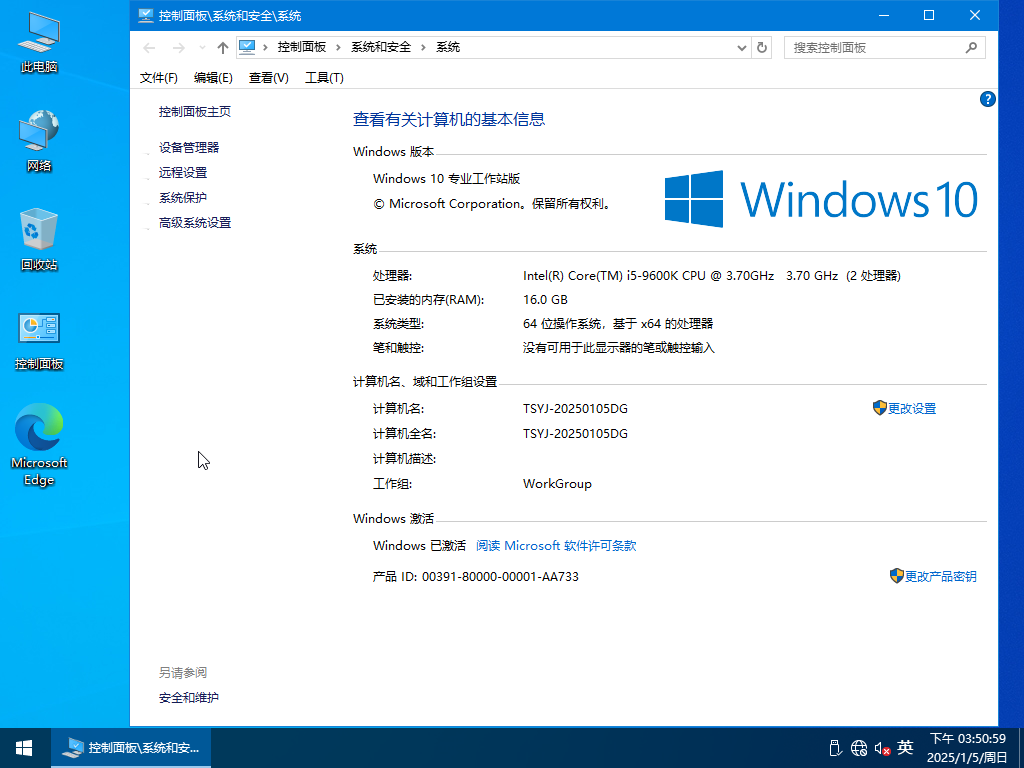Viewport: 1024px width, 768px height.
Task: Click the 16.0 GB RAM value
Action: [x=545, y=300]
